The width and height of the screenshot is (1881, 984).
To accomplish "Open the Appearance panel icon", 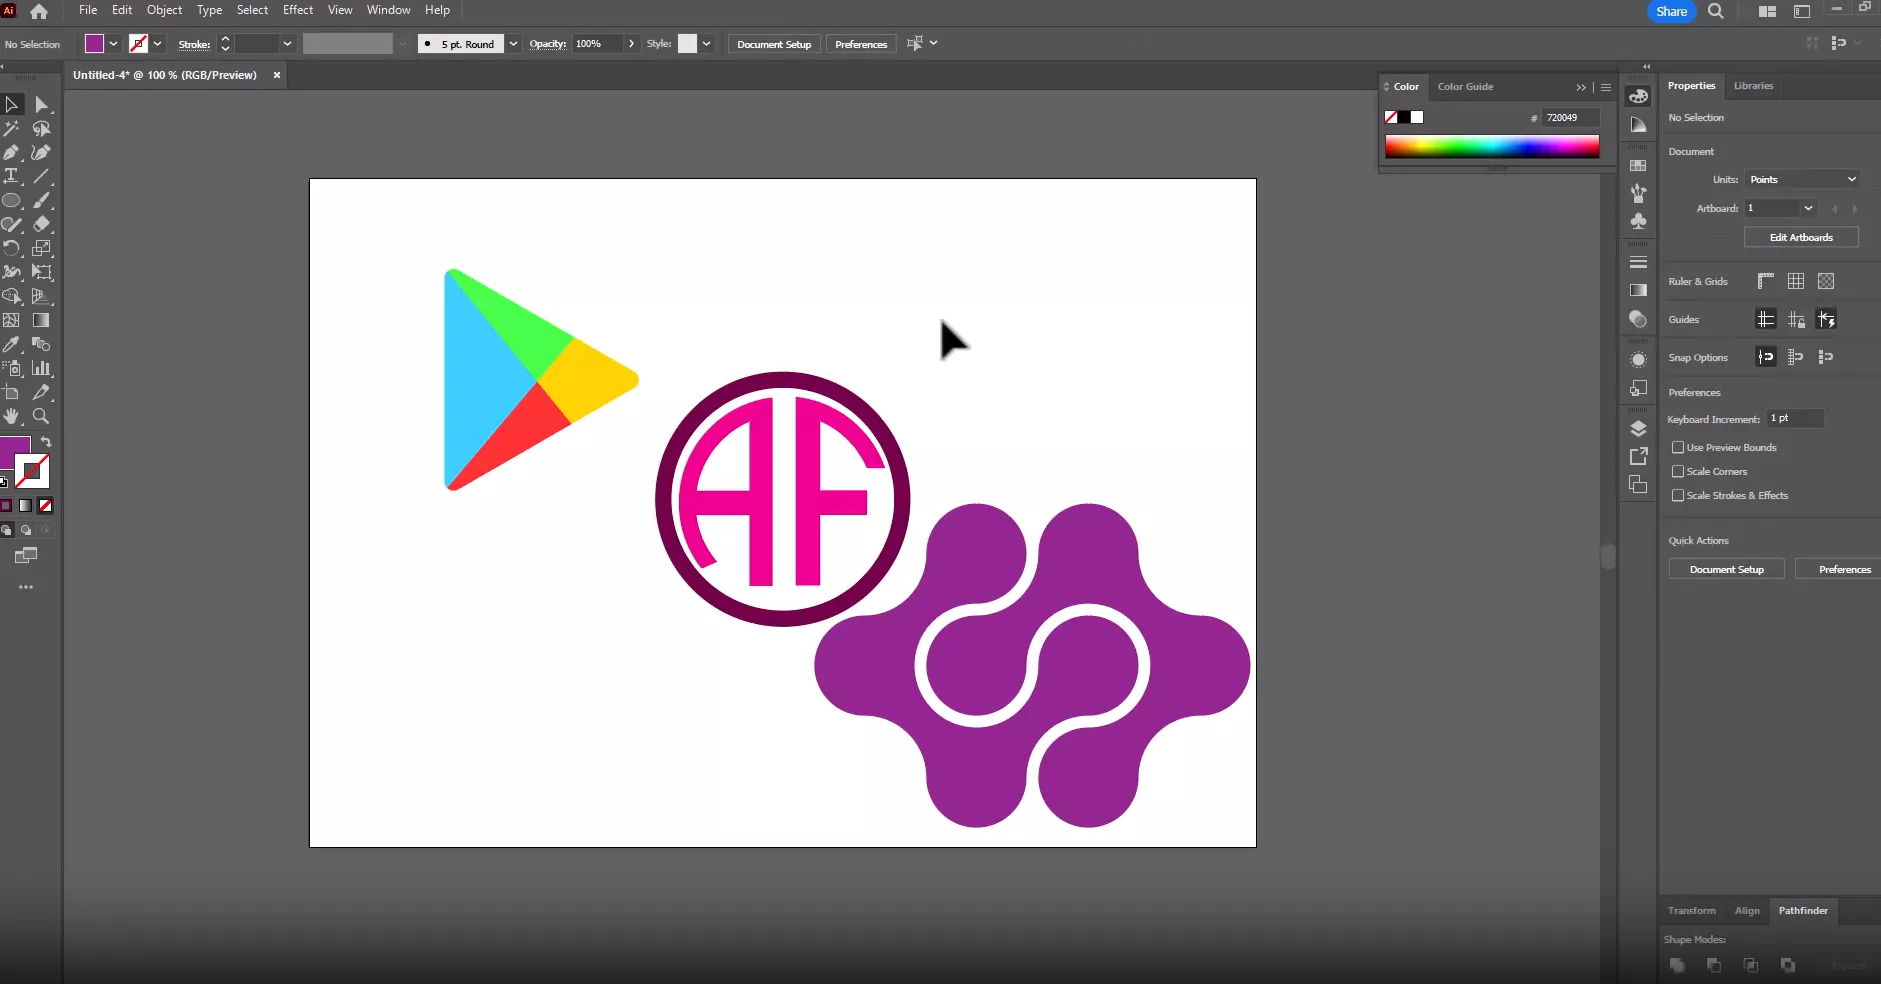I will [1638, 360].
